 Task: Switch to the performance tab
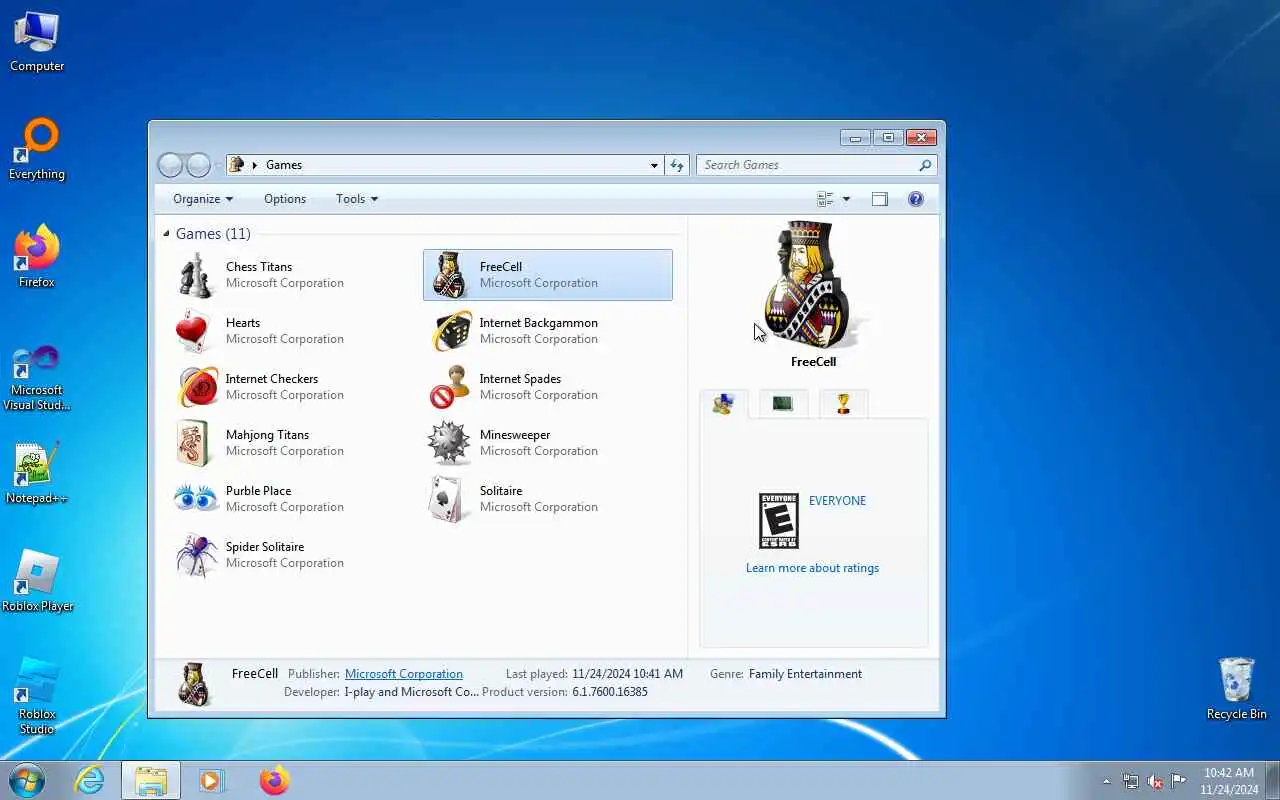click(783, 404)
